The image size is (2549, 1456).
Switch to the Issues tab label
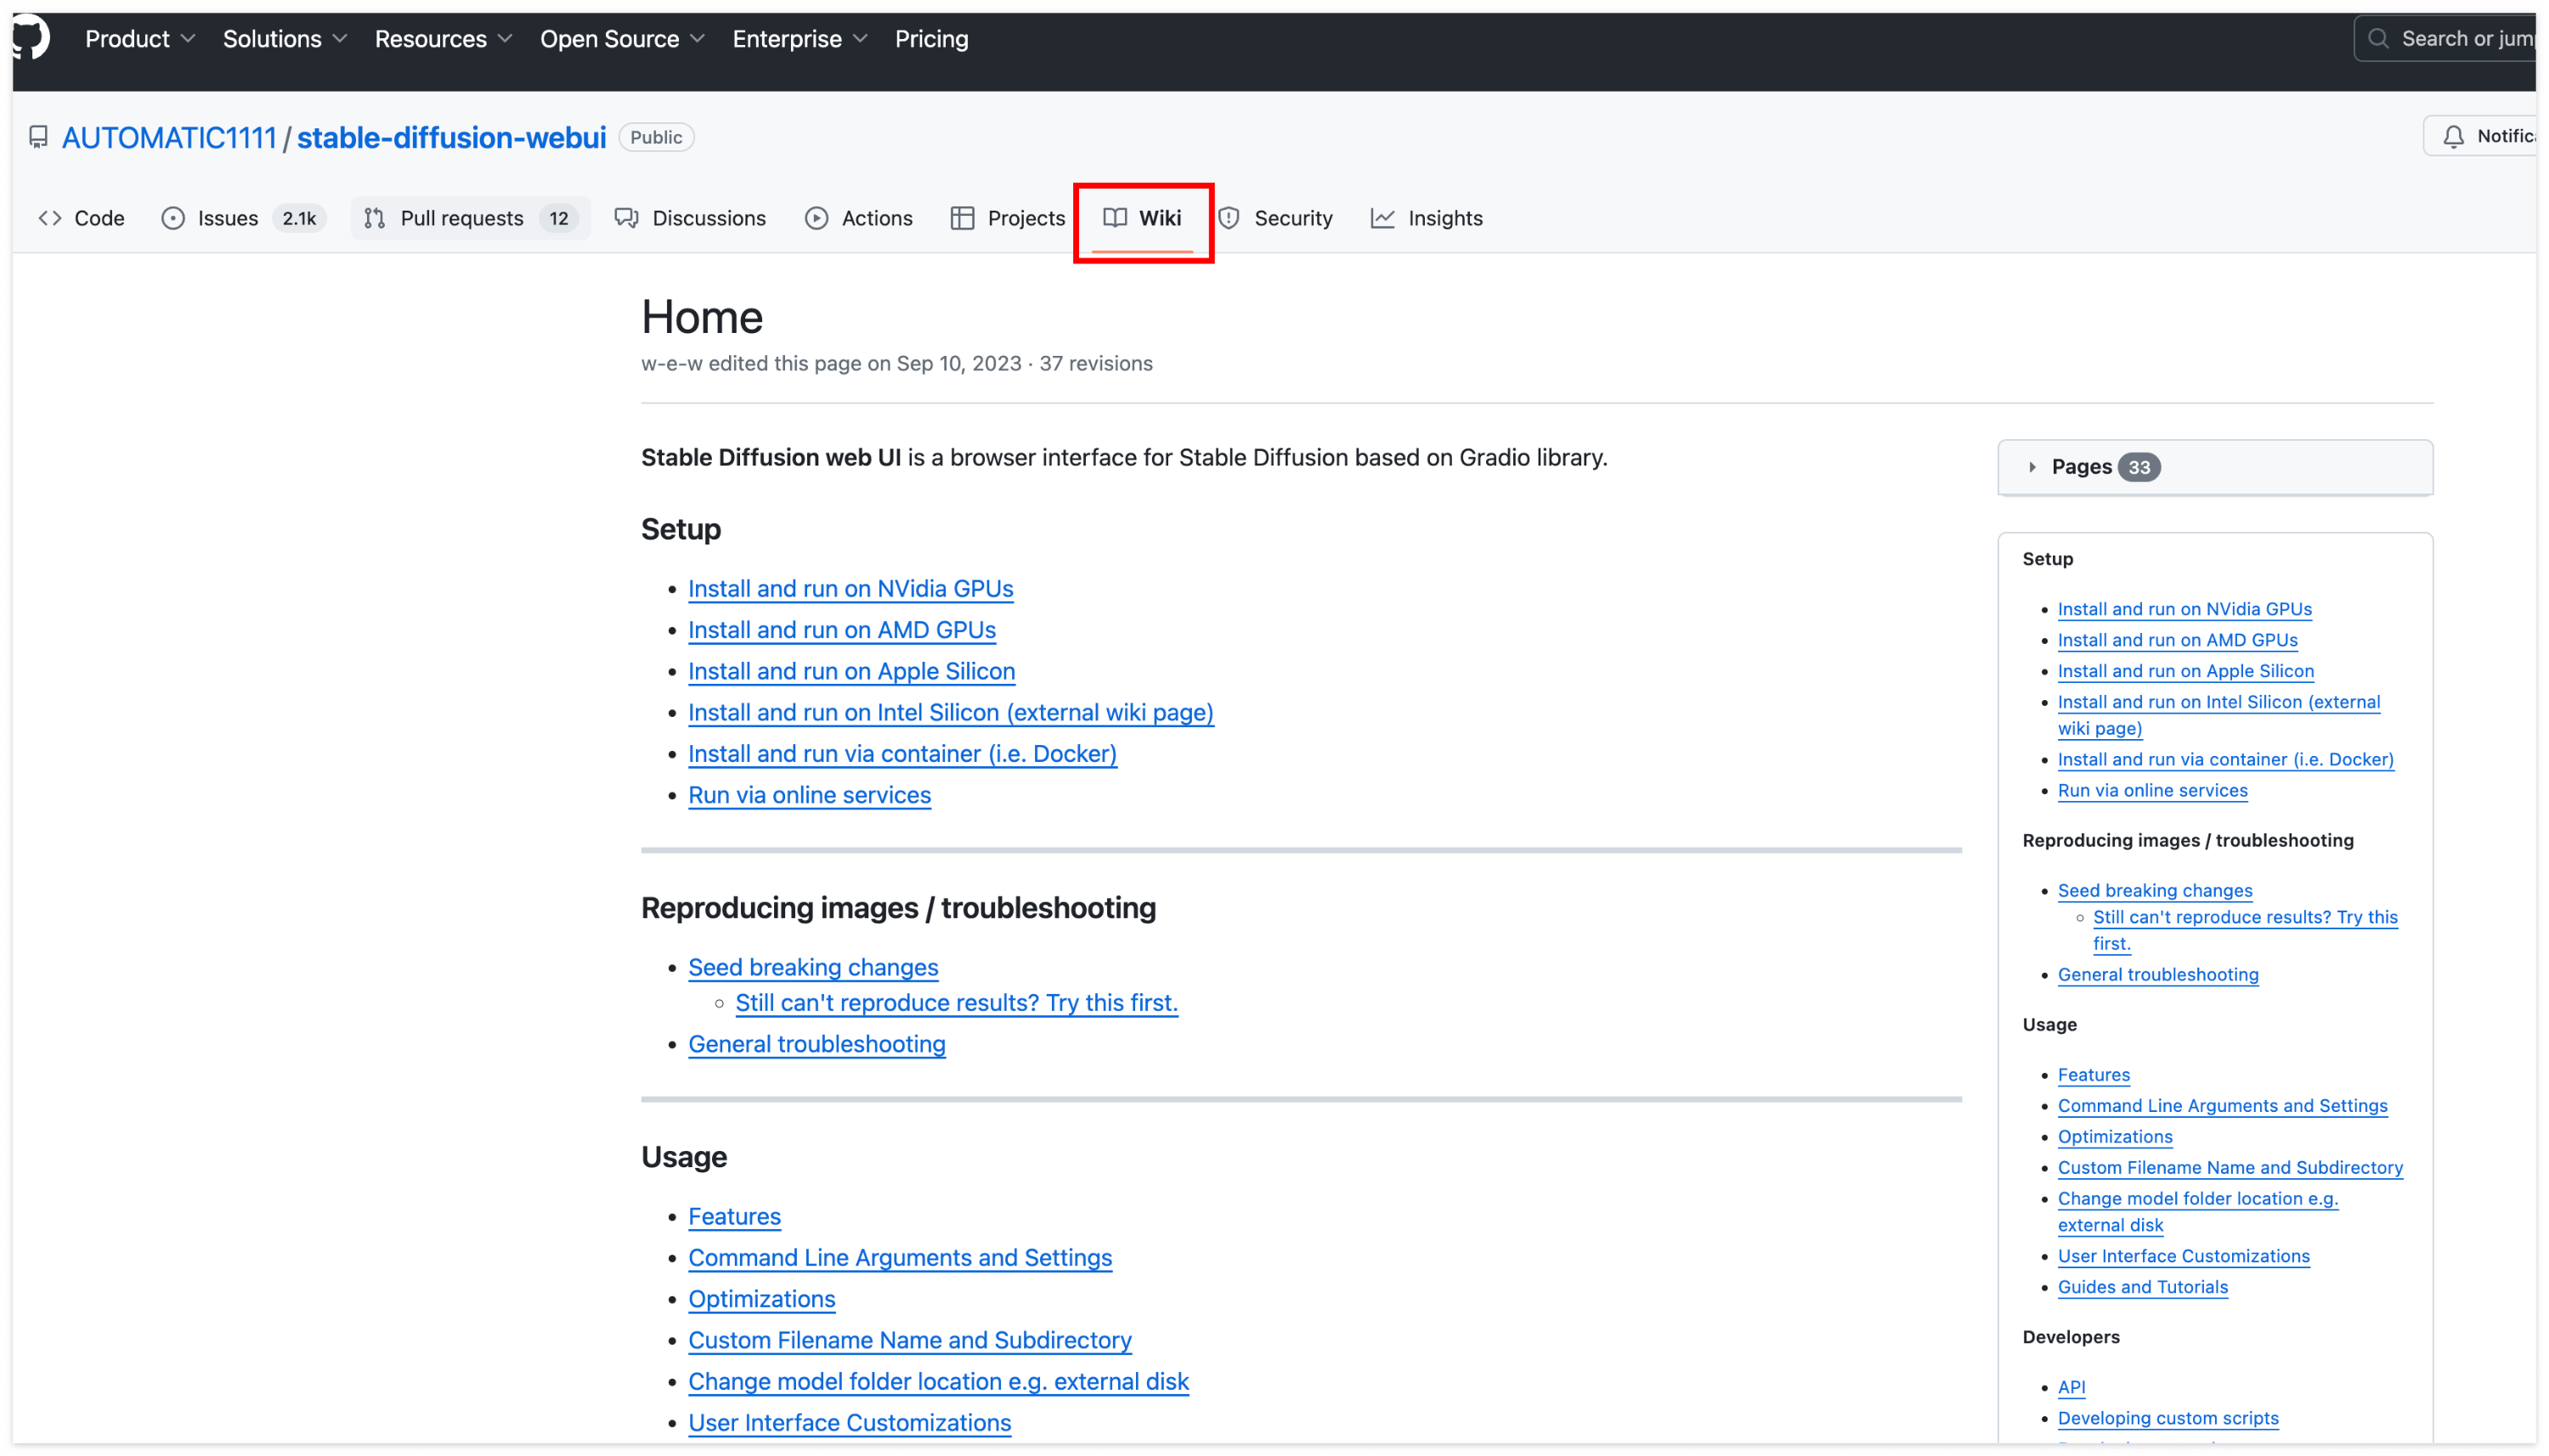227,218
